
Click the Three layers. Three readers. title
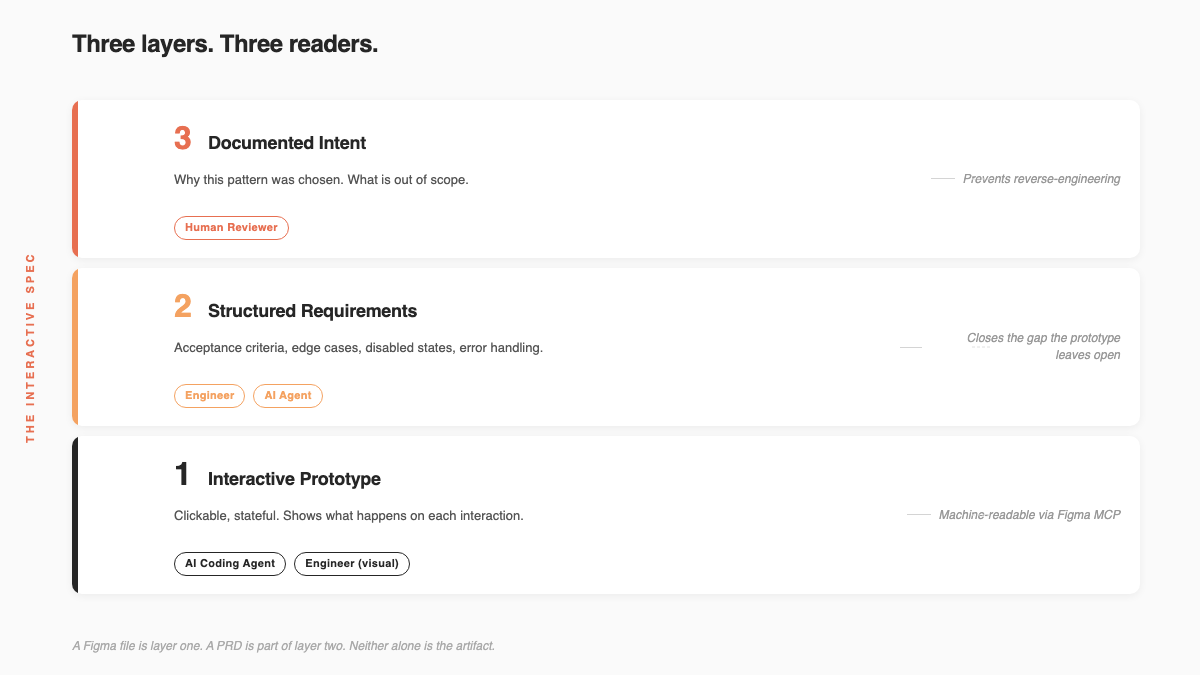[225, 45]
